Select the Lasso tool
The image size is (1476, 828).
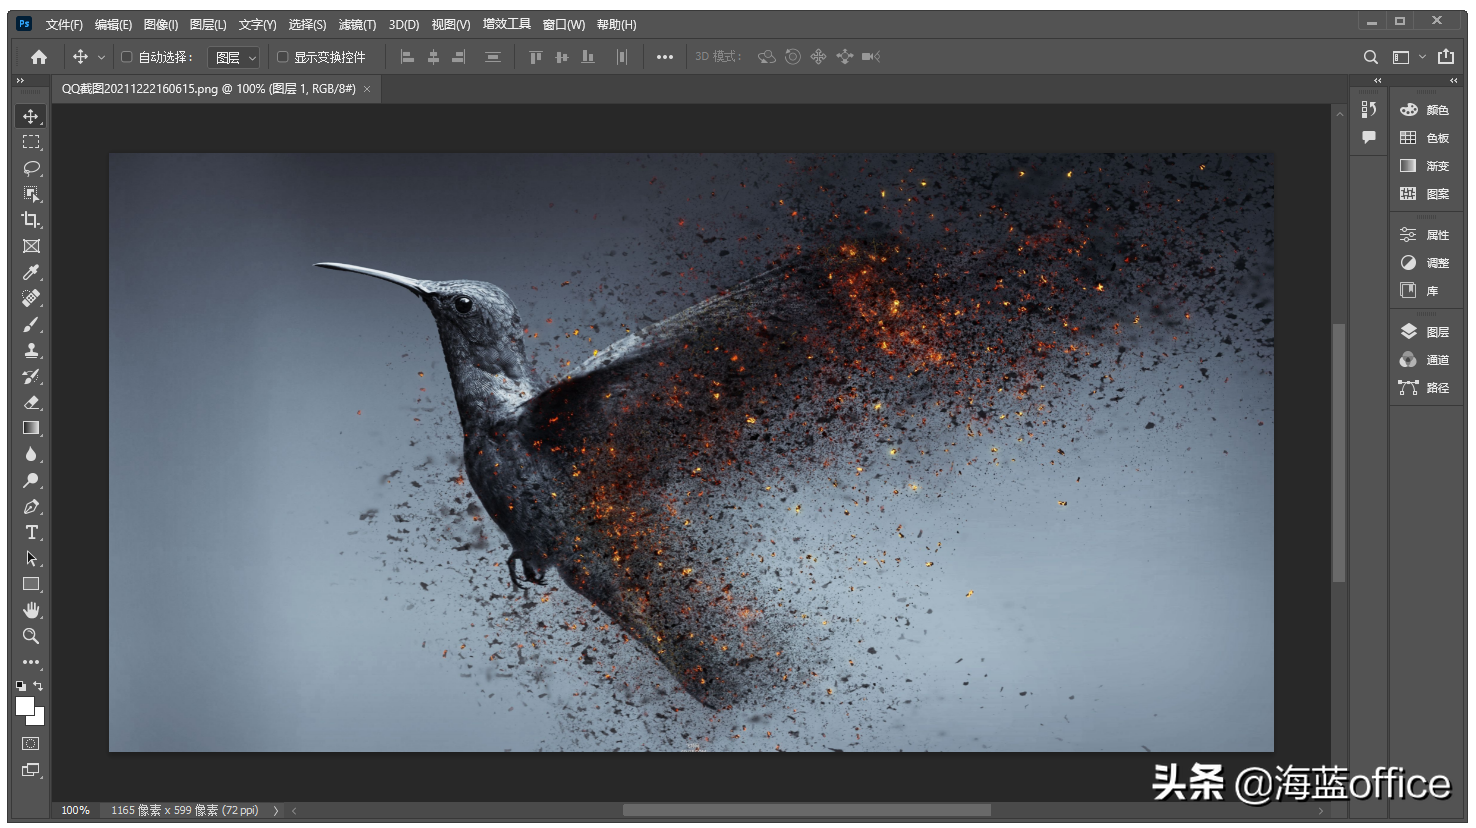(31, 168)
